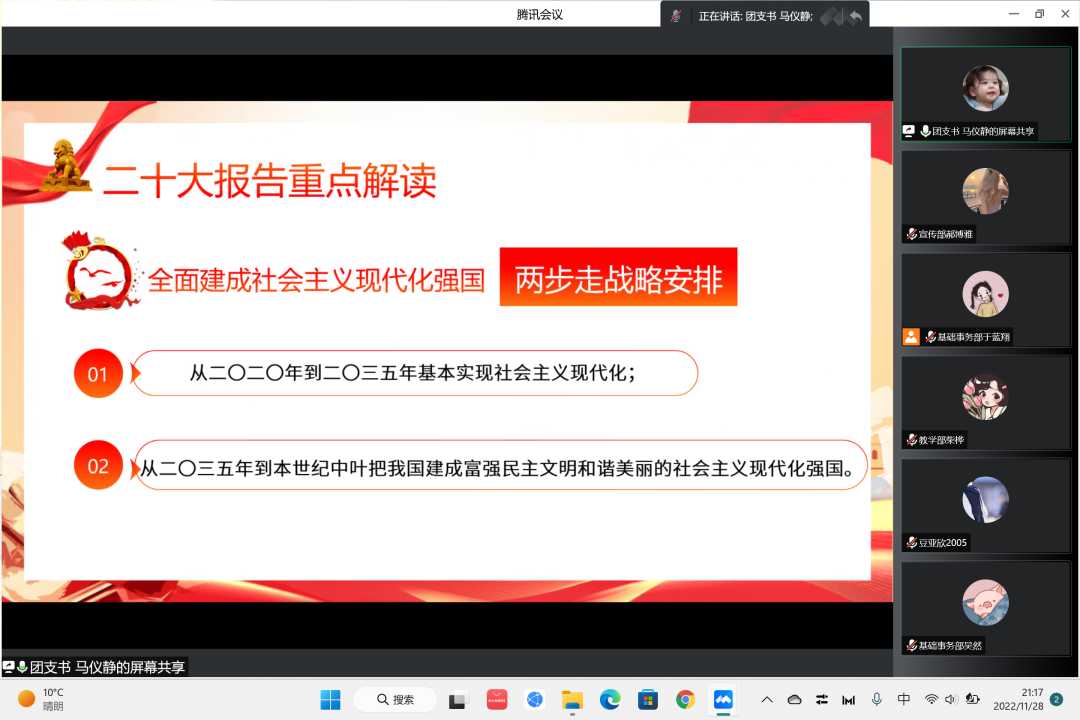Viewport: 1080px width, 720px height.
Task: Open the volume control in system tray
Action: (949, 699)
